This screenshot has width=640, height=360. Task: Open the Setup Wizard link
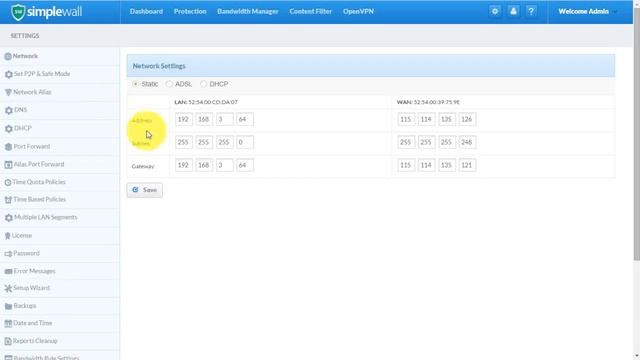click(31, 288)
